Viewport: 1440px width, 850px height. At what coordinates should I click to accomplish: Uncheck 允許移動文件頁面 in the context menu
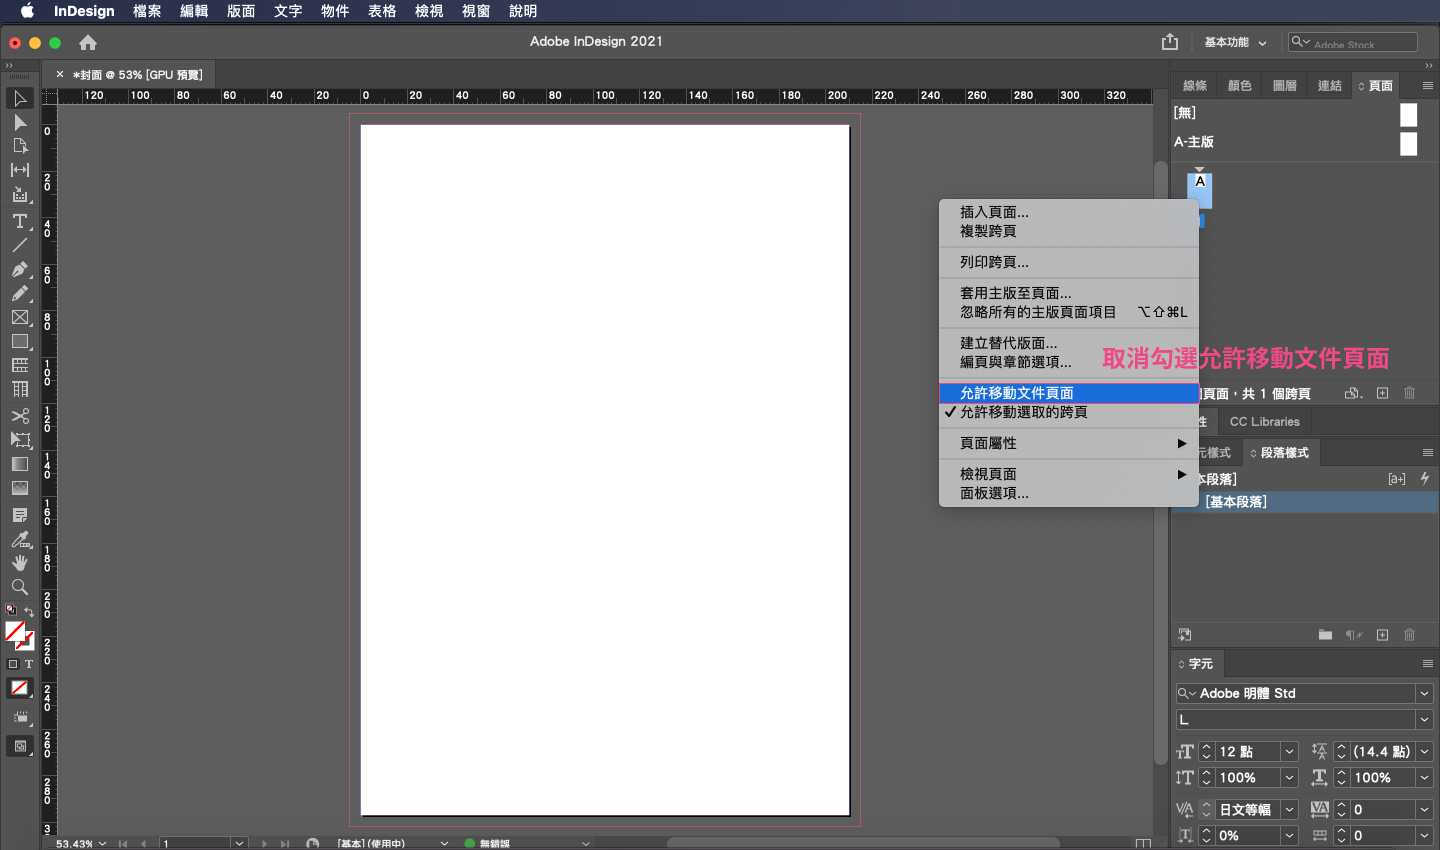pyautogui.click(x=1016, y=393)
